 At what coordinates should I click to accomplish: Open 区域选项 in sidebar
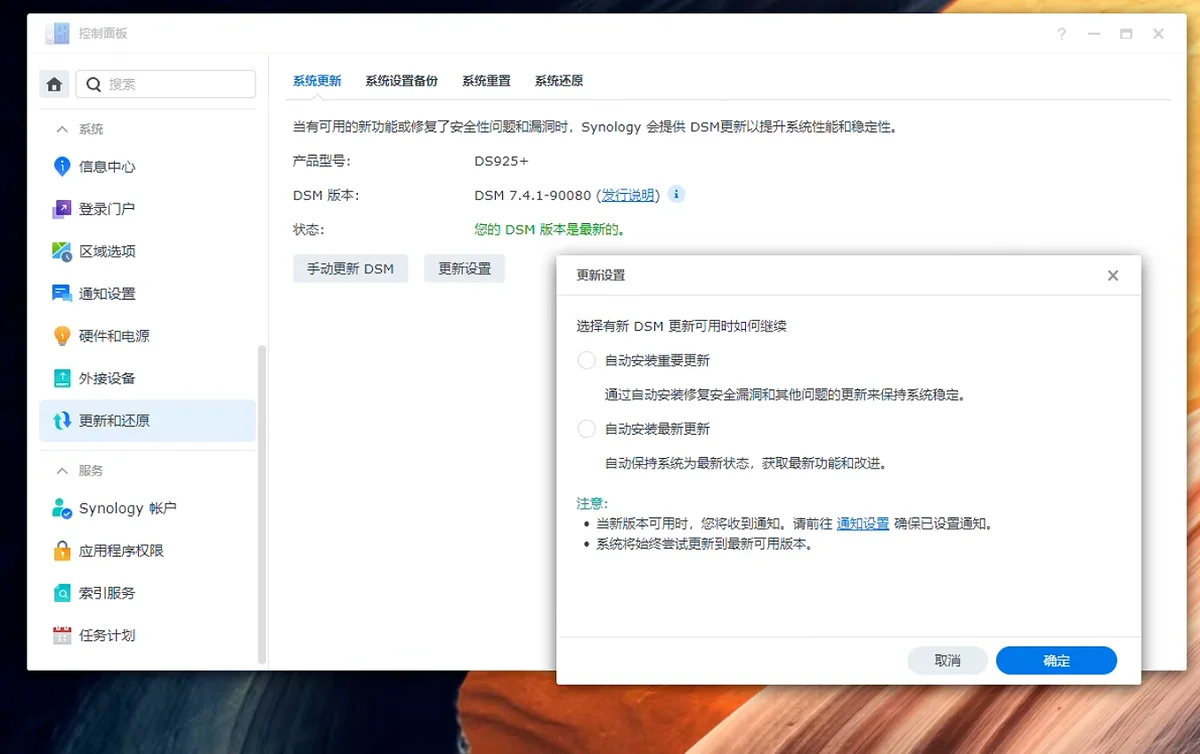click(147, 251)
